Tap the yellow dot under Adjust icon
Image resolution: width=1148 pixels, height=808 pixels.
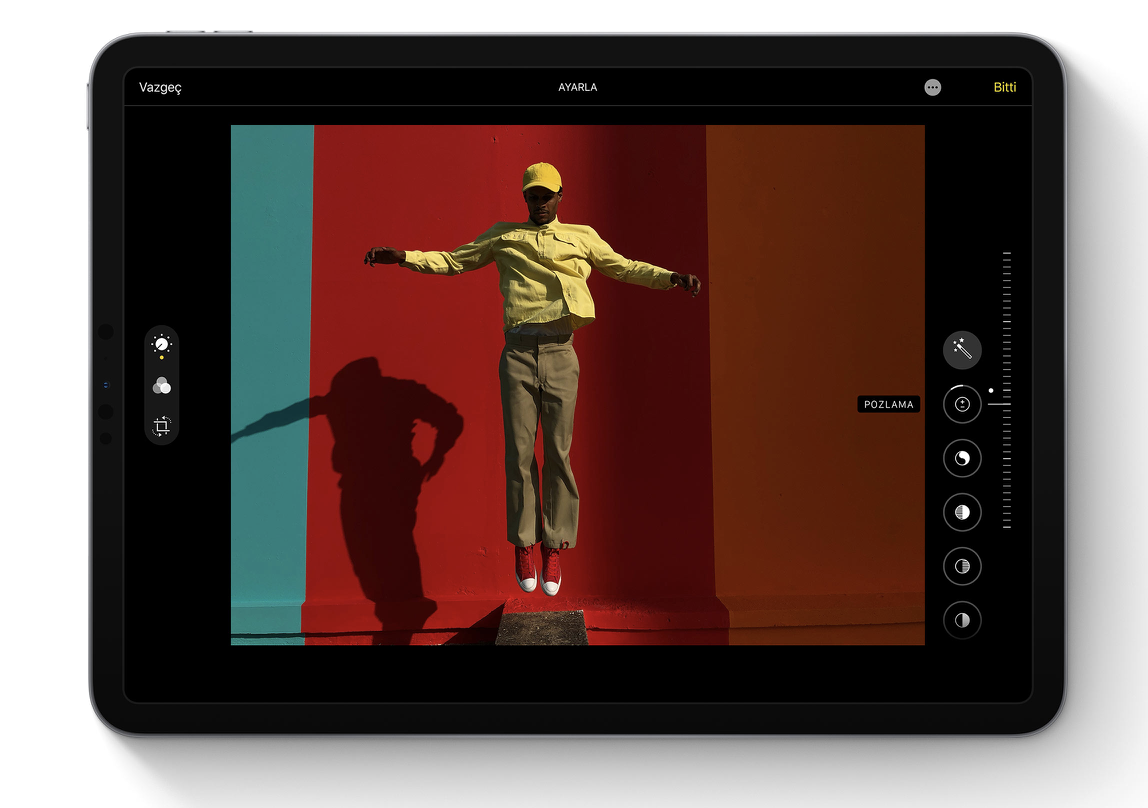tap(161, 358)
